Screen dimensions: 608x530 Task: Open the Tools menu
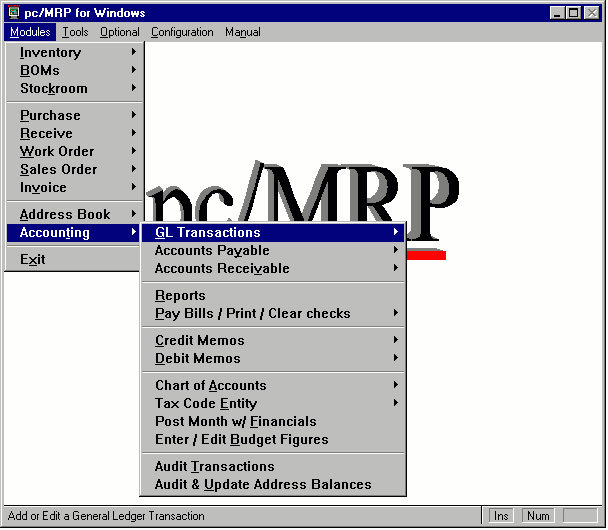tap(75, 32)
